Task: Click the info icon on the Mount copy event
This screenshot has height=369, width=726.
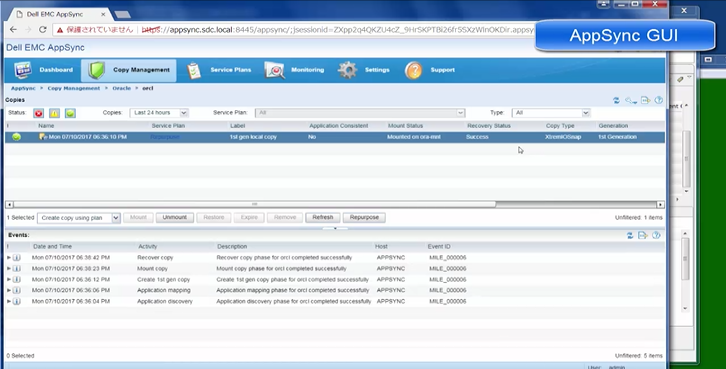Action: pos(17,269)
